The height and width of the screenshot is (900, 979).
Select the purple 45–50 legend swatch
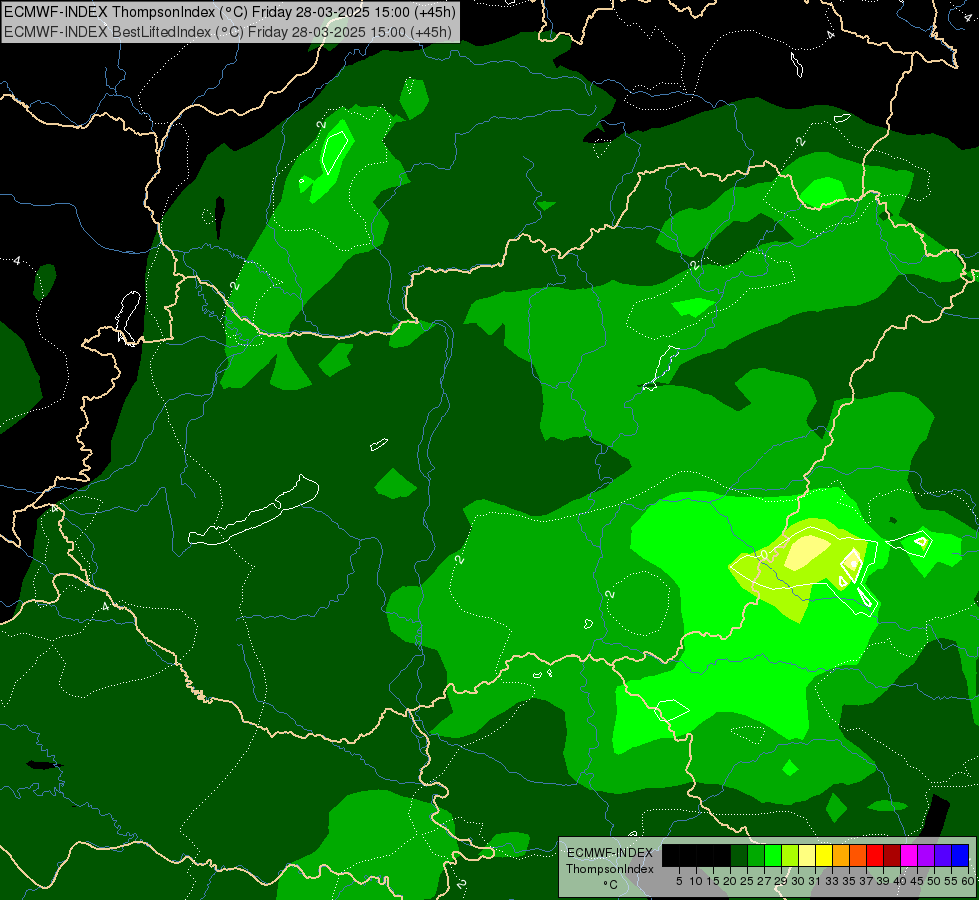926,855
